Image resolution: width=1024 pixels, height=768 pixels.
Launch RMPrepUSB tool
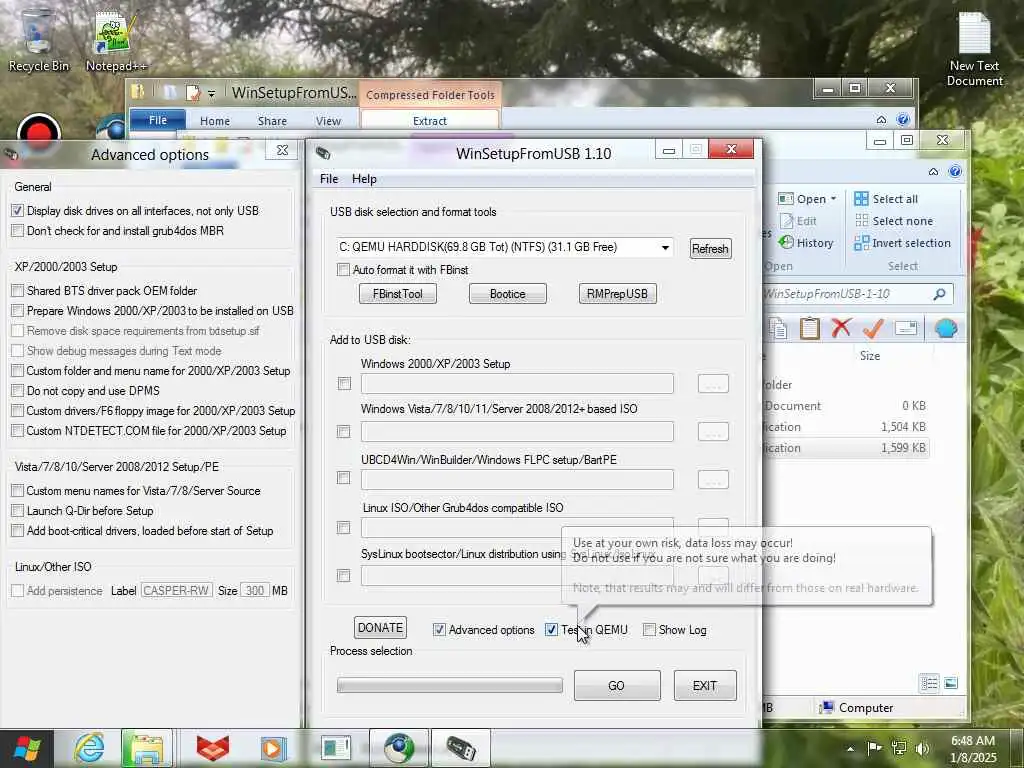click(617, 294)
